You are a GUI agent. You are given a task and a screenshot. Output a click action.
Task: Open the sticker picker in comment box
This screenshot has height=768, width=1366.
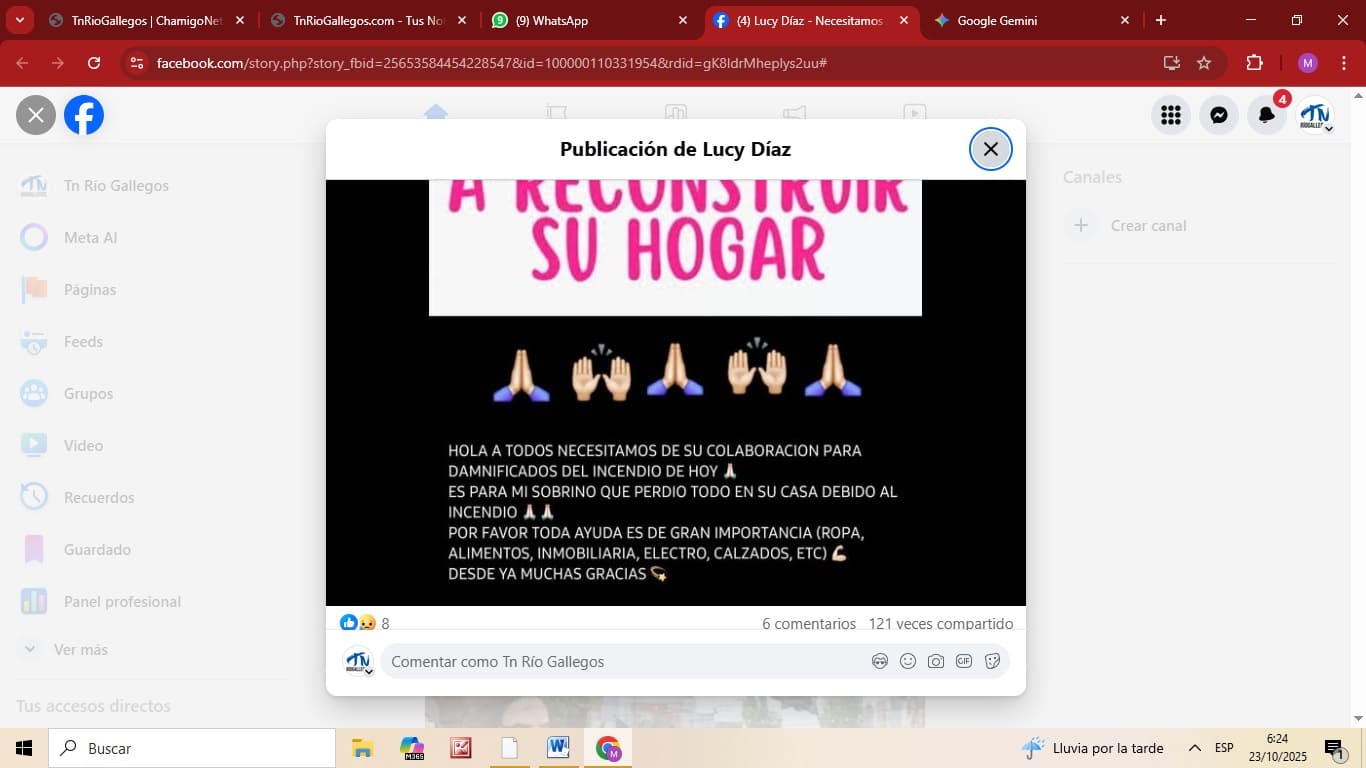point(993,661)
